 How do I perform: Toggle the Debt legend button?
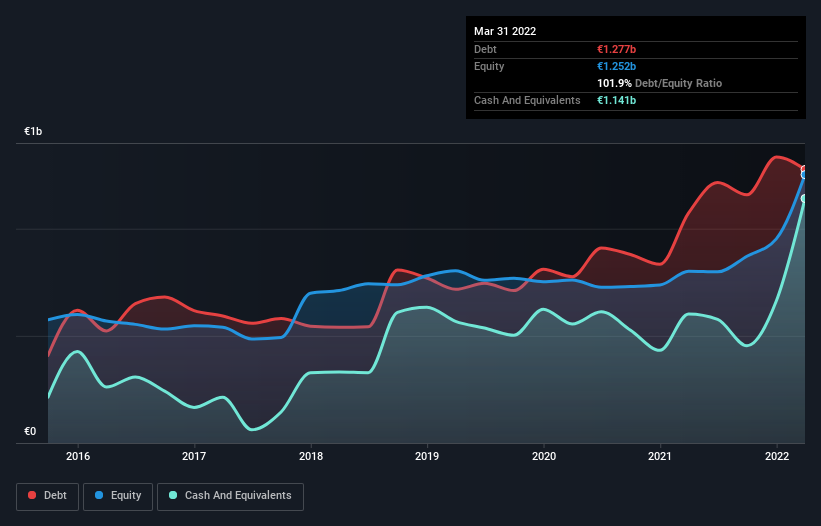[x=47, y=496]
